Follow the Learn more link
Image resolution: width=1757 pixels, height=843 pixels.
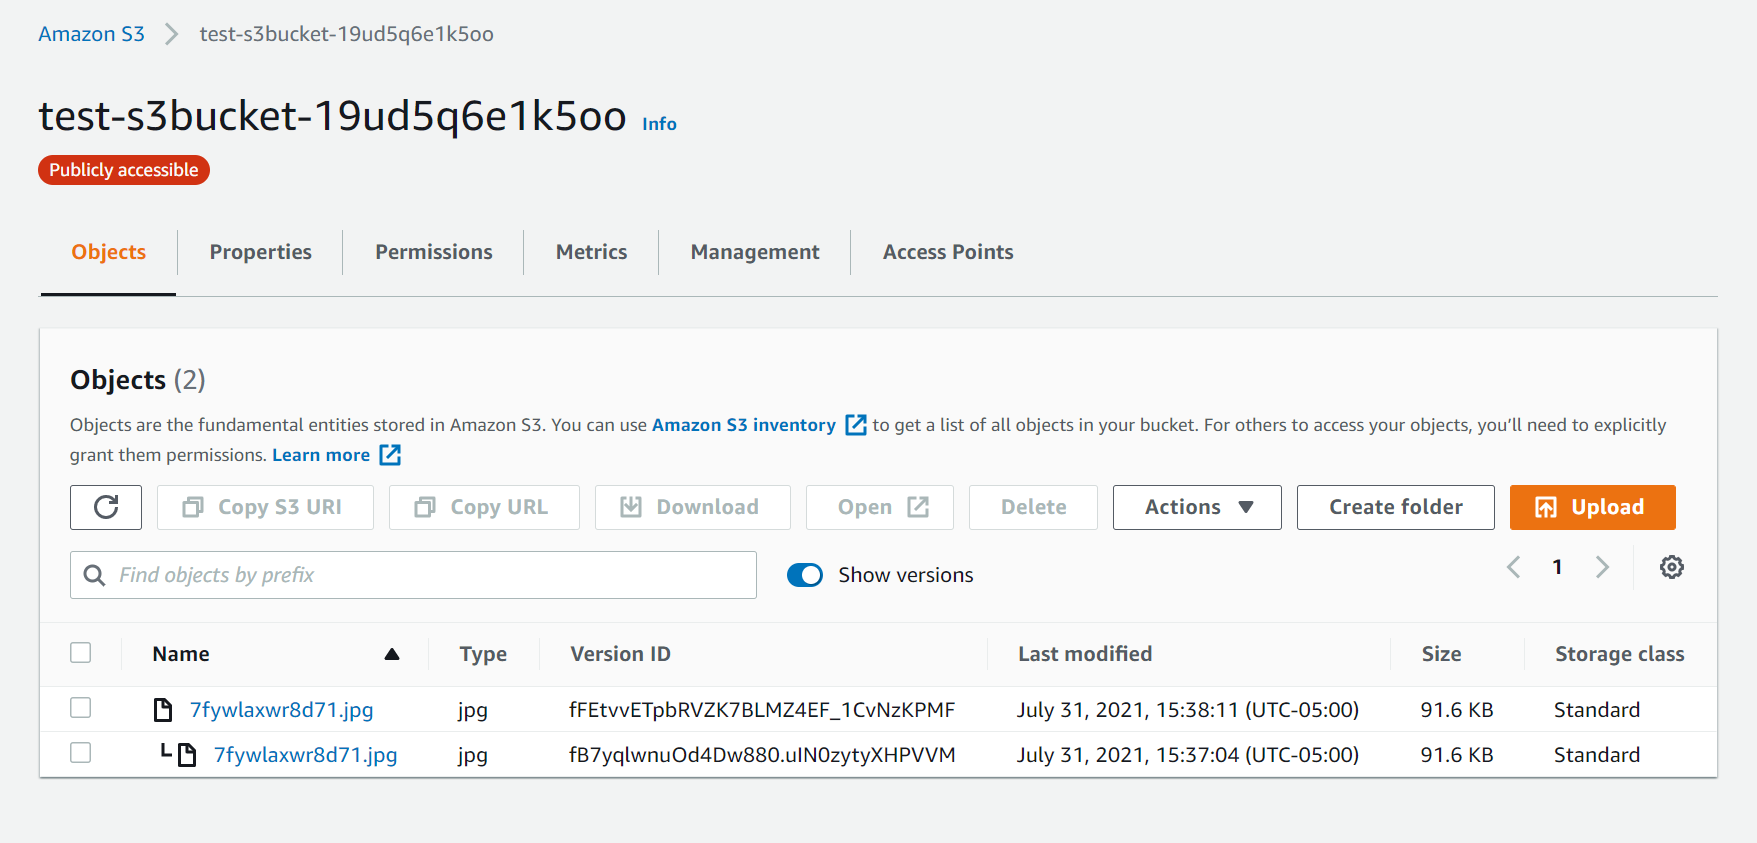(x=321, y=455)
